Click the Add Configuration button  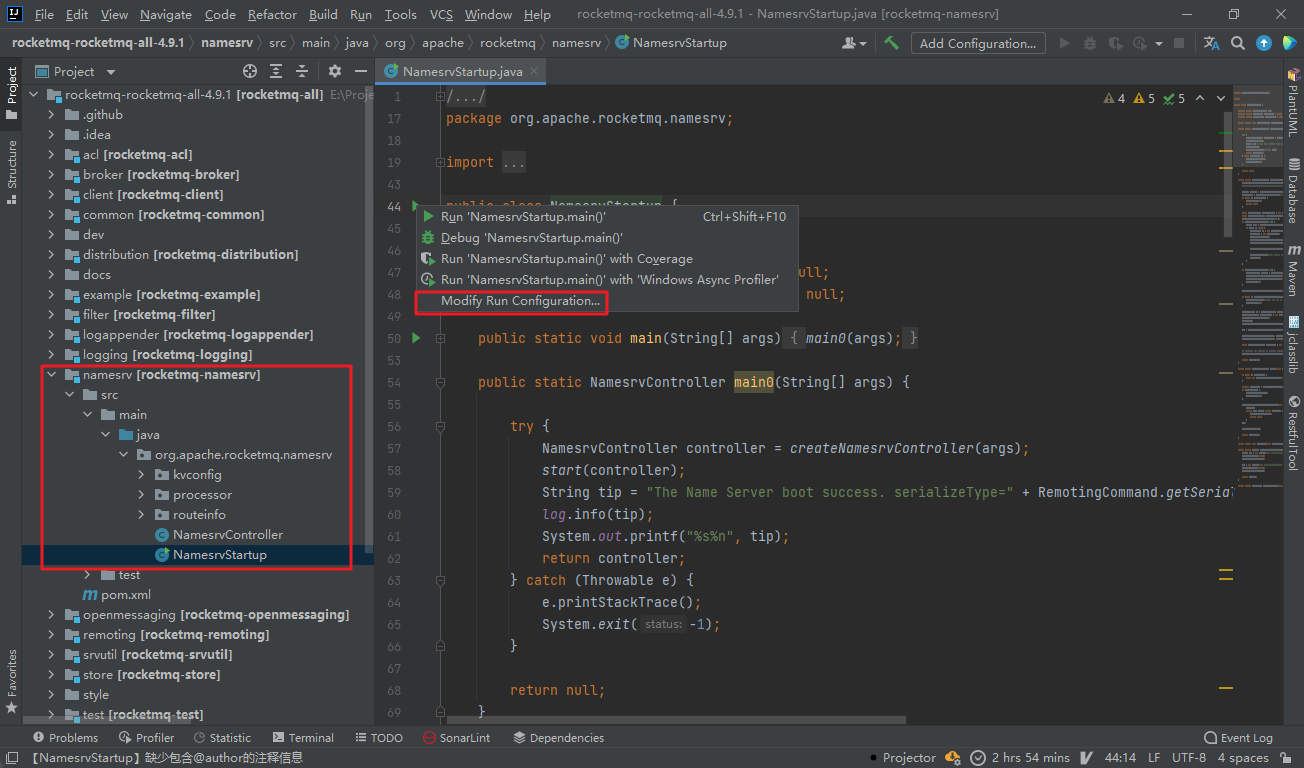[977, 43]
